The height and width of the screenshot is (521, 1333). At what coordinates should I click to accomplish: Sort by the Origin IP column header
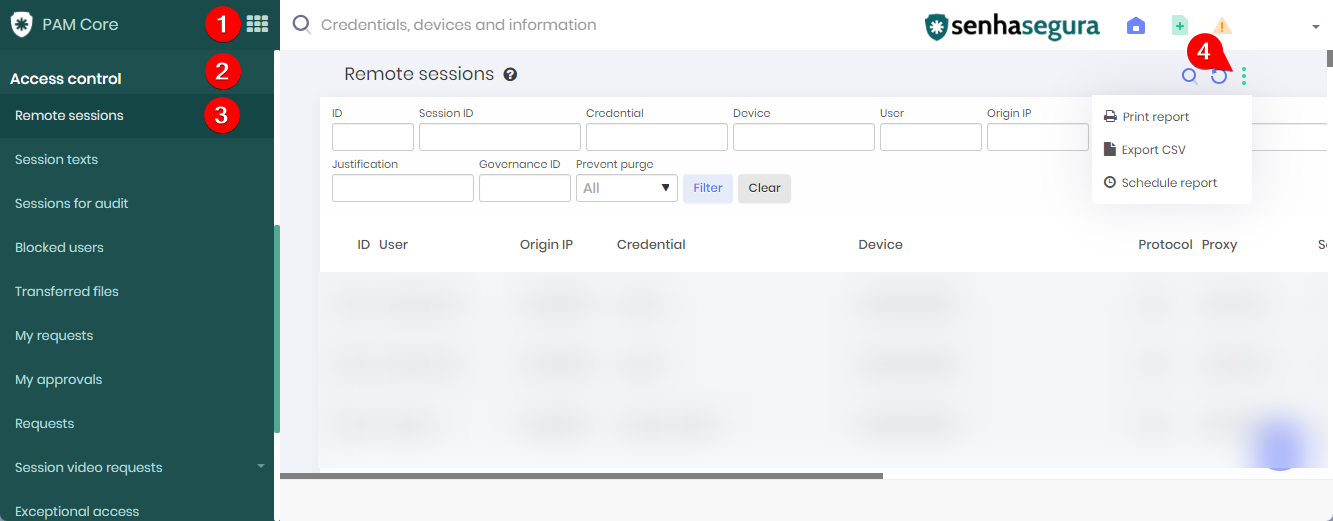pyautogui.click(x=546, y=245)
